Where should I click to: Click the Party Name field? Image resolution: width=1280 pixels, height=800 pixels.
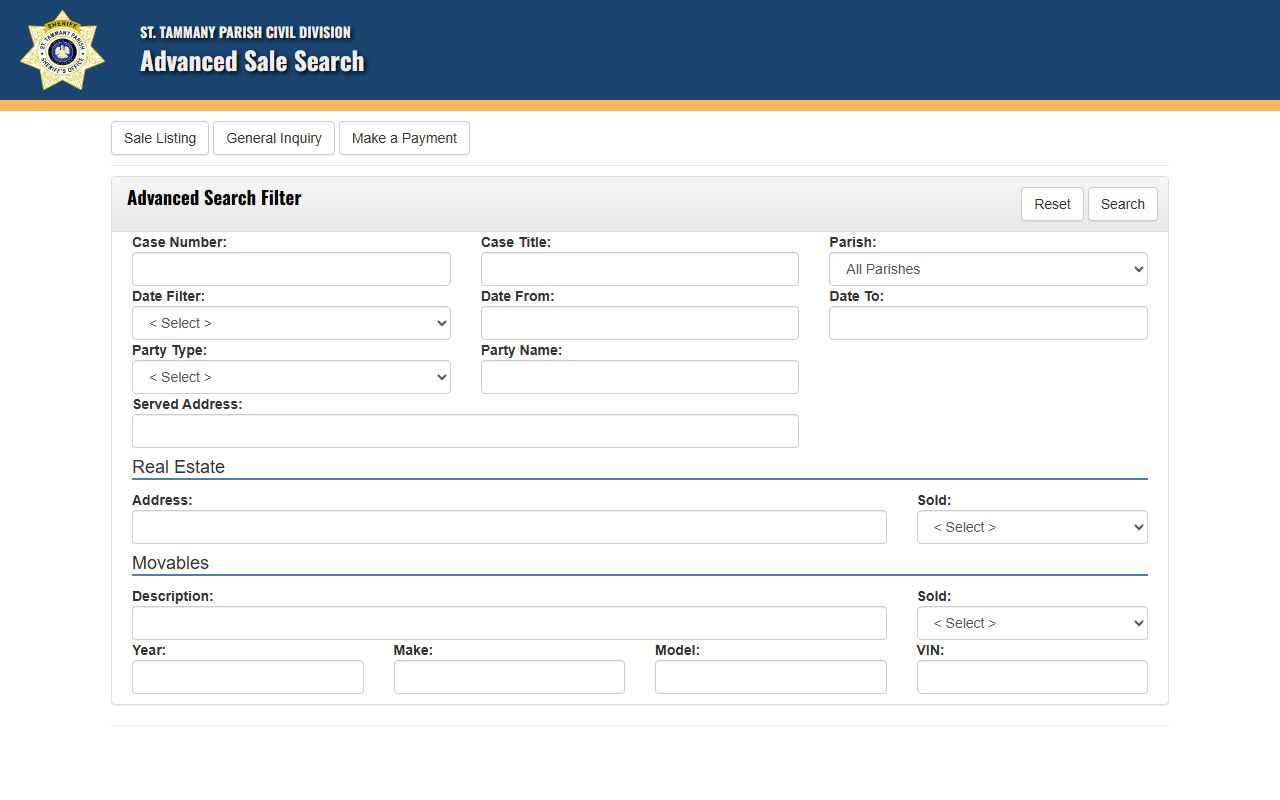640,377
